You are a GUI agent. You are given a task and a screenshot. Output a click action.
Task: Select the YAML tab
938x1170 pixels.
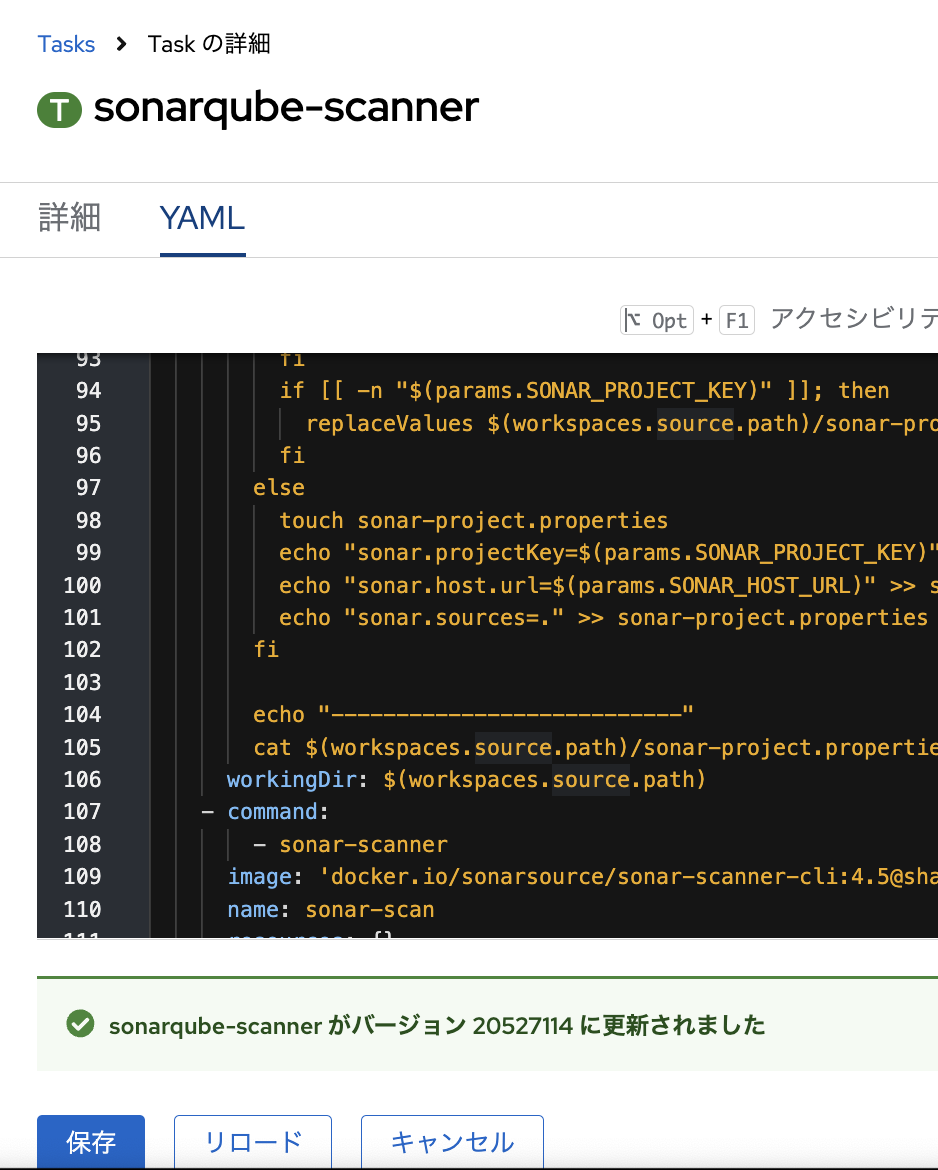pyautogui.click(x=202, y=218)
